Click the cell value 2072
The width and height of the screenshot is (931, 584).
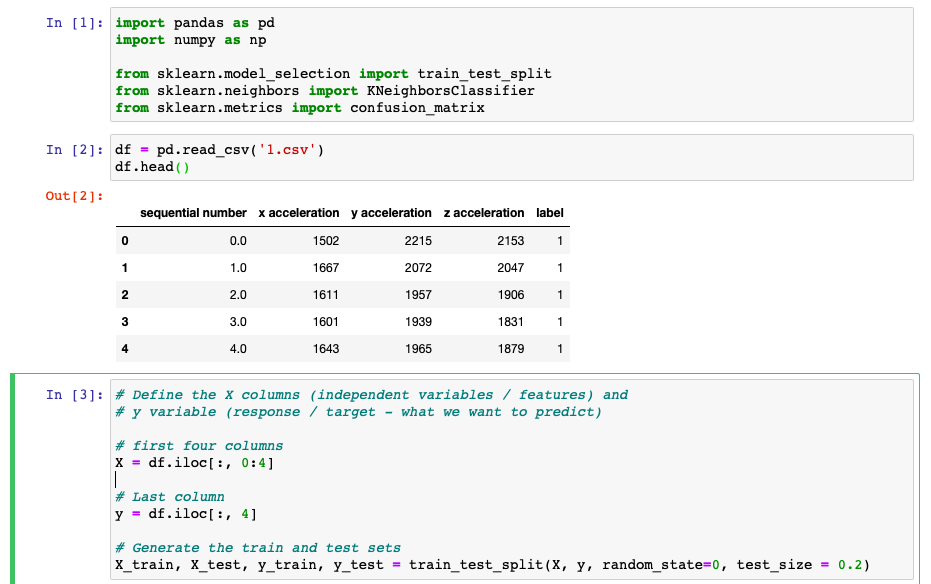tap(418, 268)
